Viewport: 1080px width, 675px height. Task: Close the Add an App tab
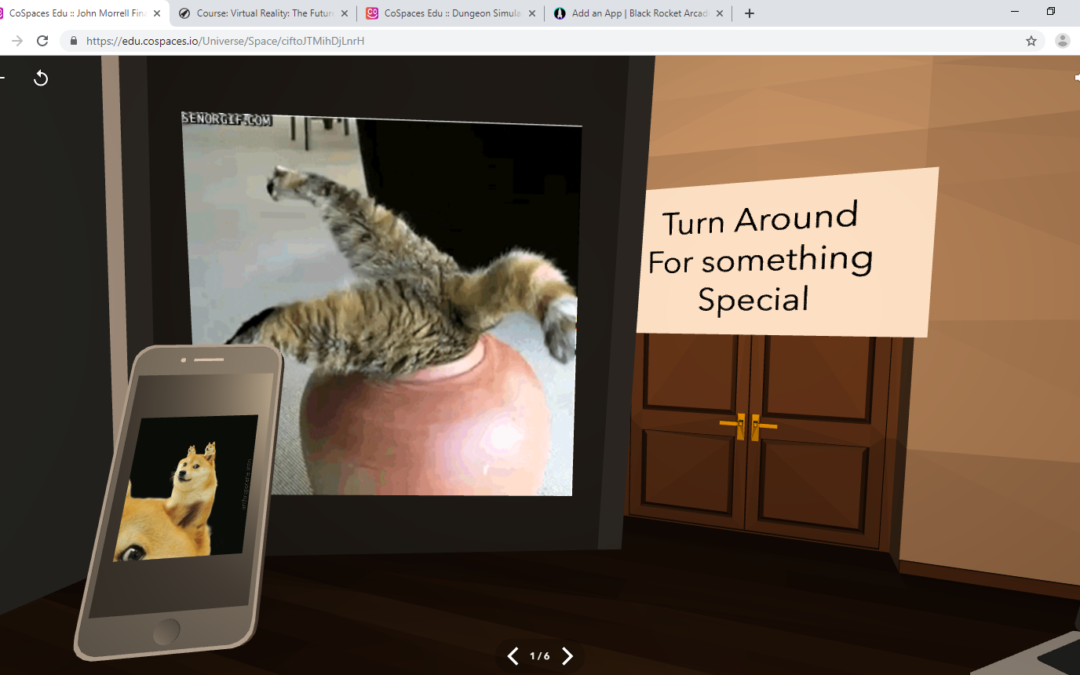tap(720, 13)
